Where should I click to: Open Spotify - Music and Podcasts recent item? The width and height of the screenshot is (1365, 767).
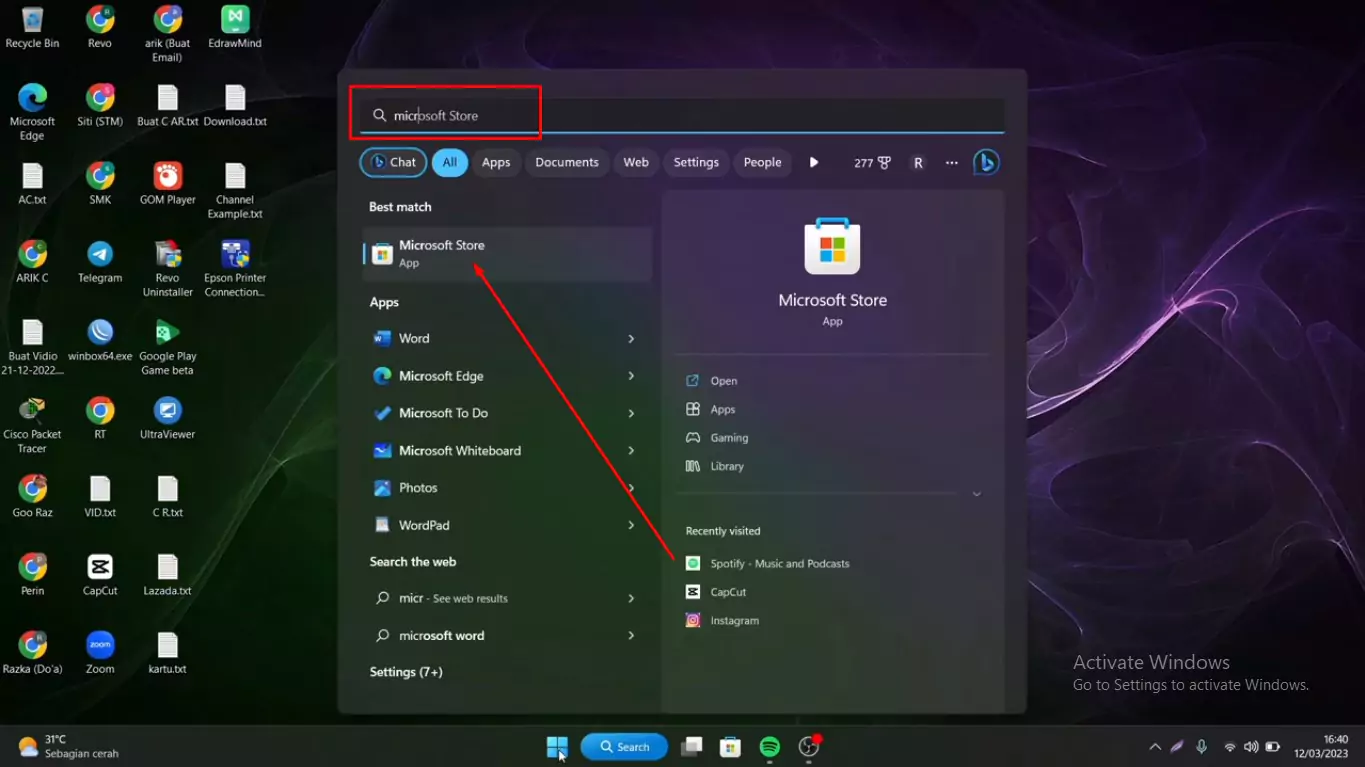click(768, 564)
